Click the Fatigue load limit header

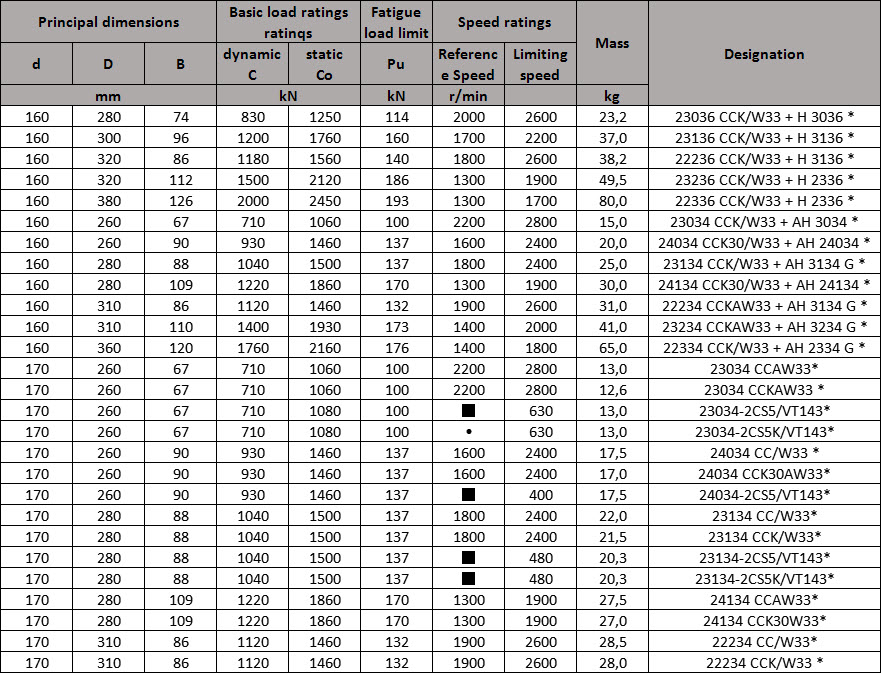[x=396, y=22]
